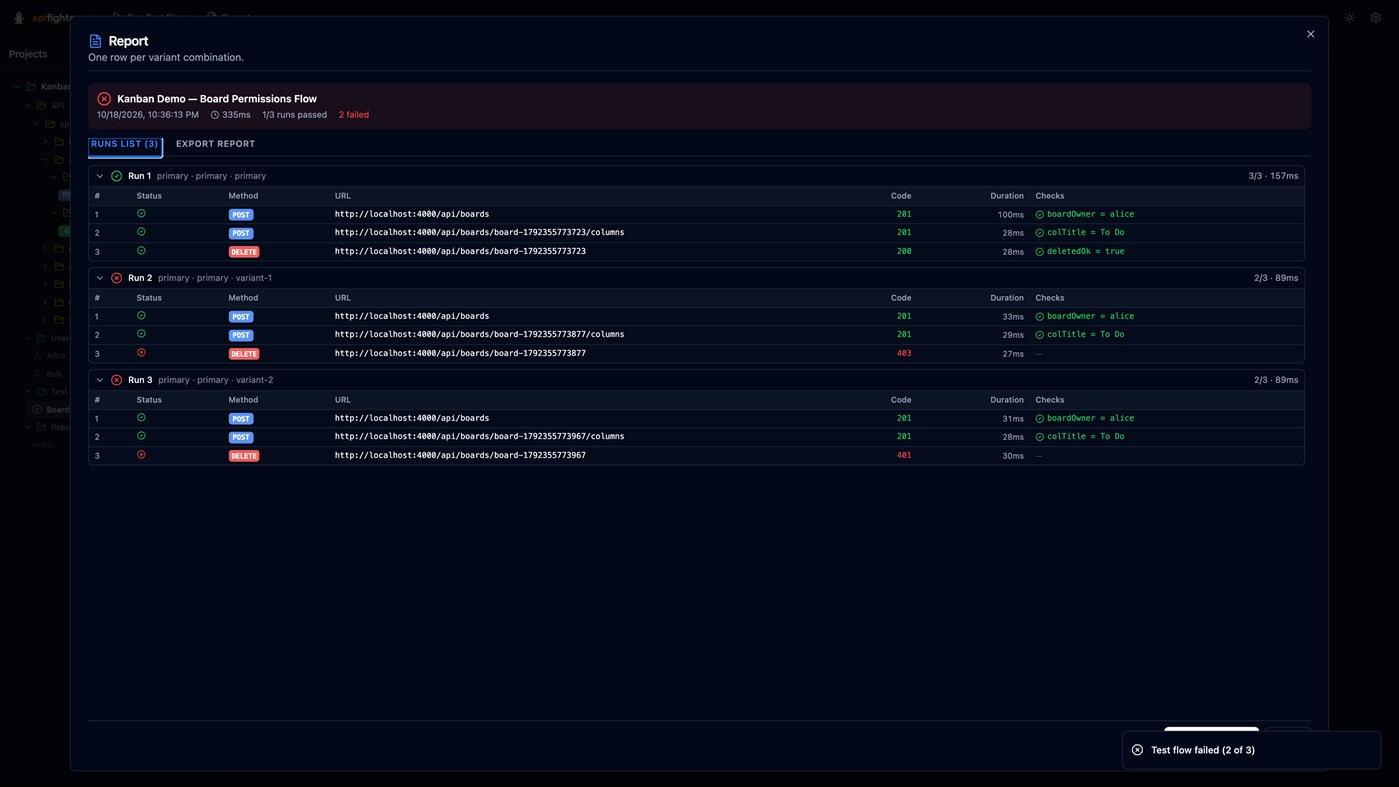The width and height of the screenshot is (1399, 787).
Task: Collapse Run 1 with its chevron
Action: pyautogui.click(x=99, y=176)
